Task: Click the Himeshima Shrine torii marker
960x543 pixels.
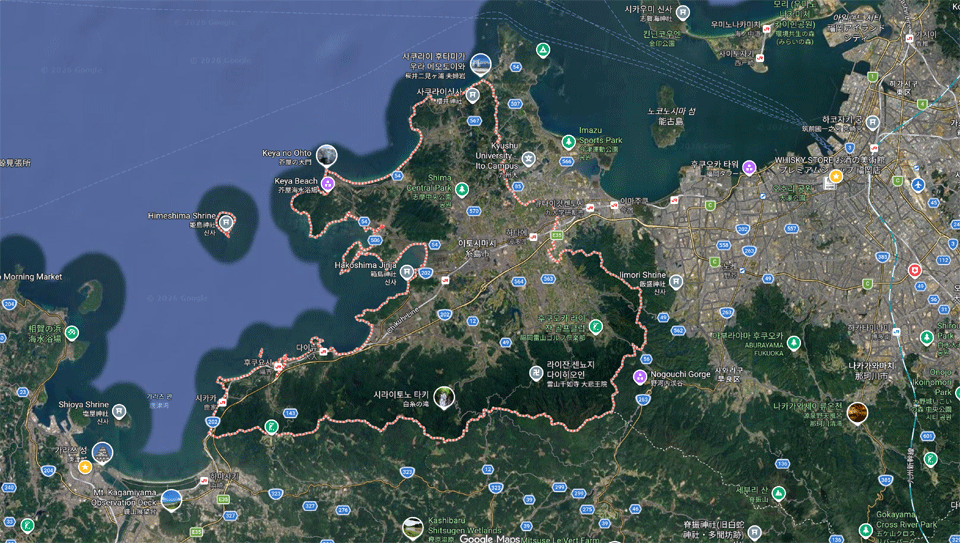Action: coord(226,222)
